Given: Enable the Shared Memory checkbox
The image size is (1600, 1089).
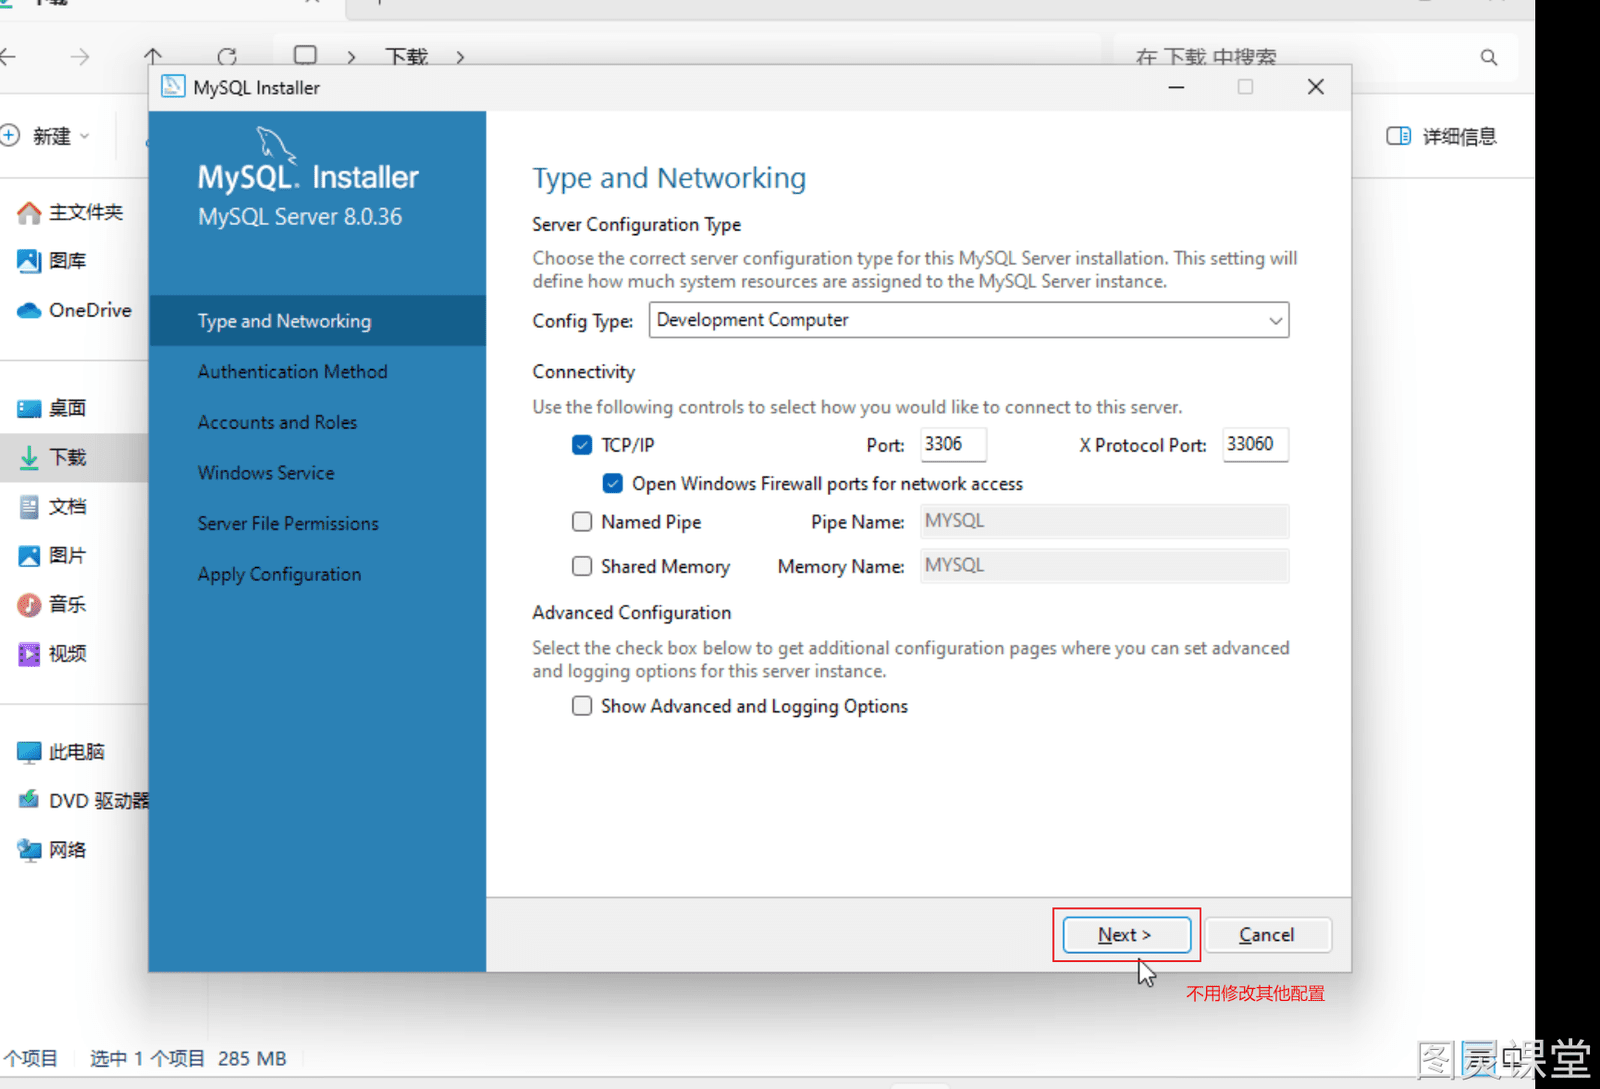Looking at the screenshot, I should pos(582,566).
